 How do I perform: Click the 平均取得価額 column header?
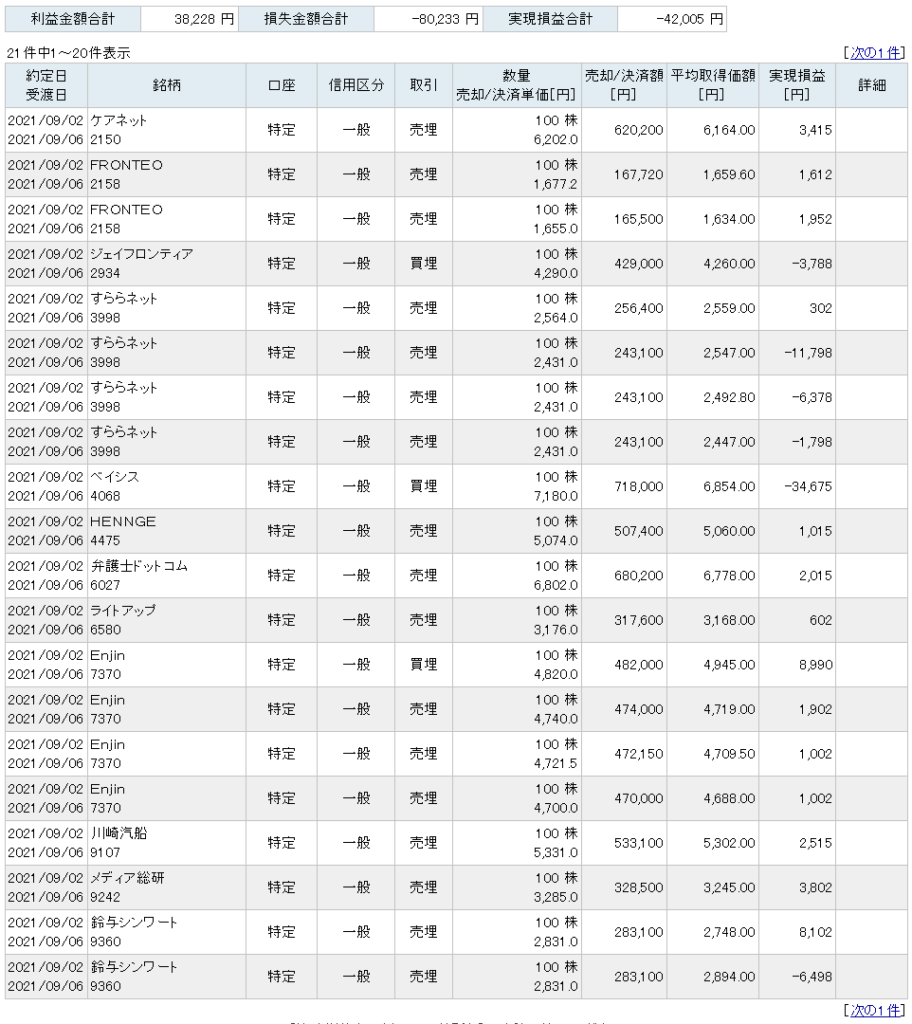pyautogui.click(x=713, y=86)
